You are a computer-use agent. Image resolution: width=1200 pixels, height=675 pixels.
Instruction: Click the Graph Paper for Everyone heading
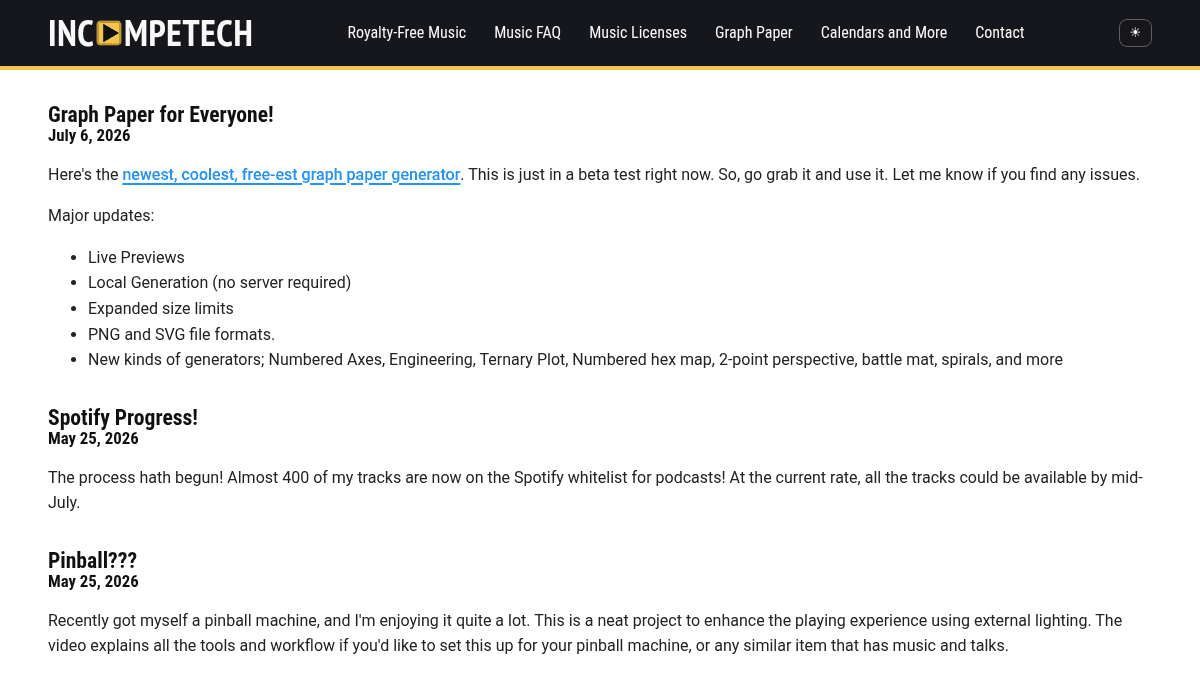(161, 114)
